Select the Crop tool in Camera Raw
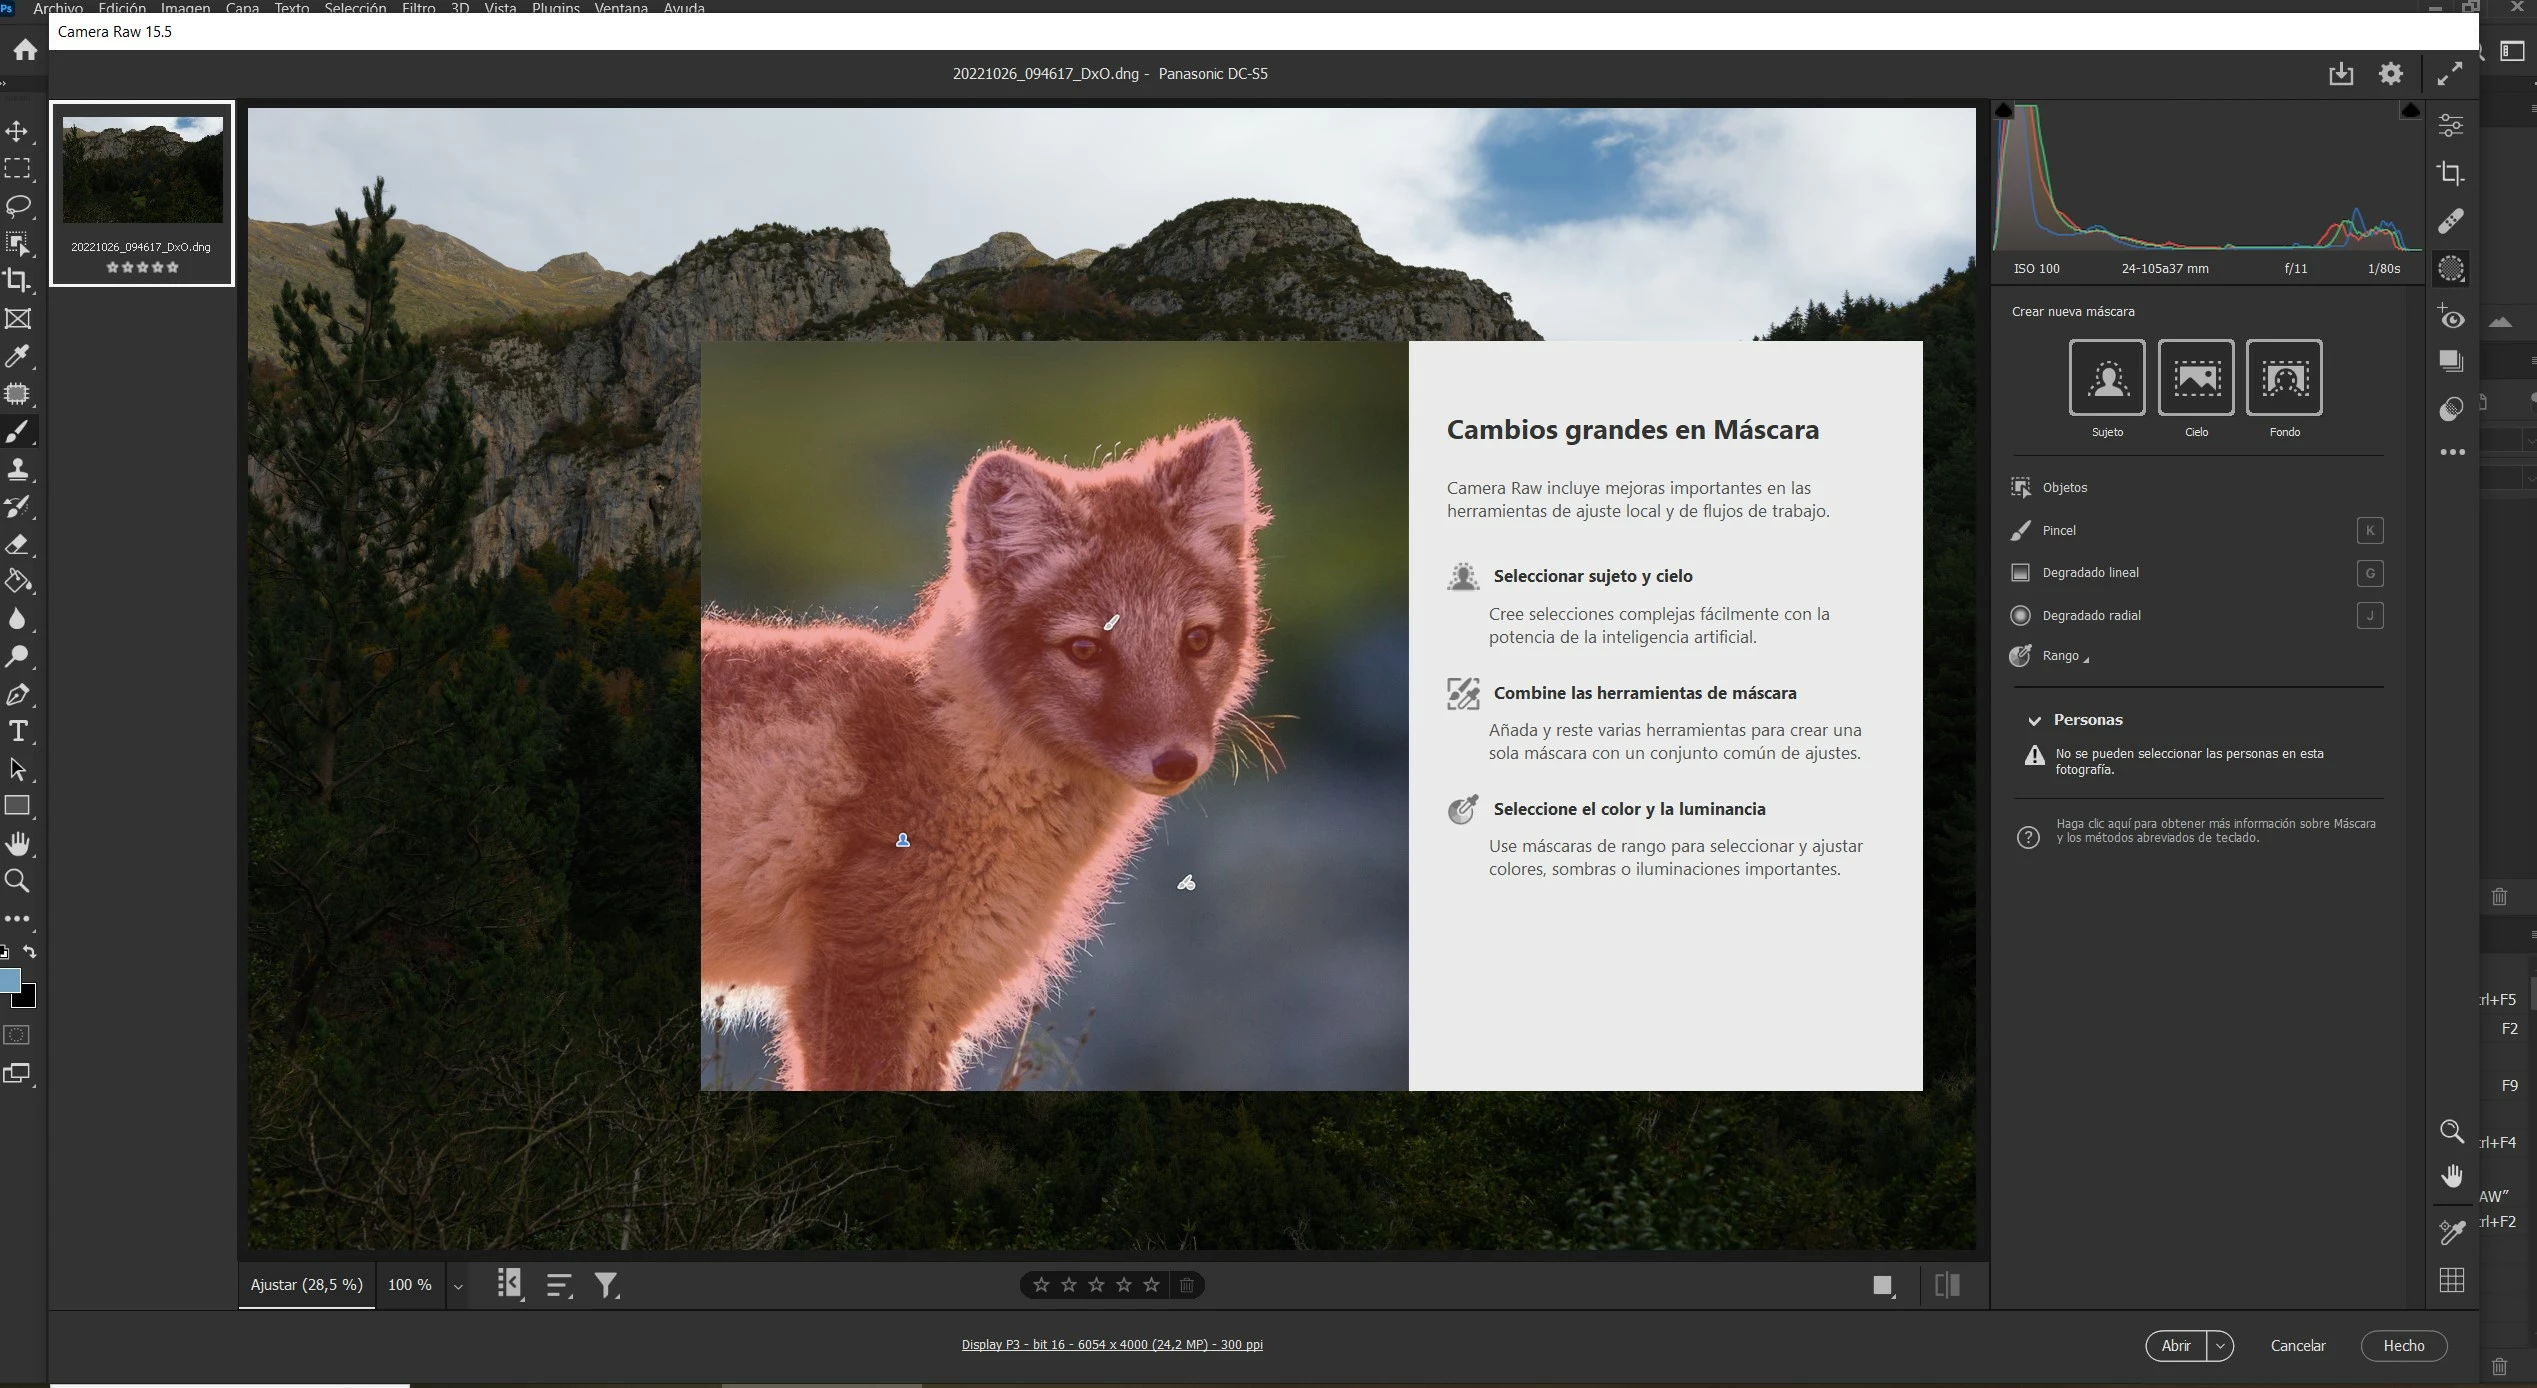The height and width of the screenshot is (1388, 2537). 2450,173
